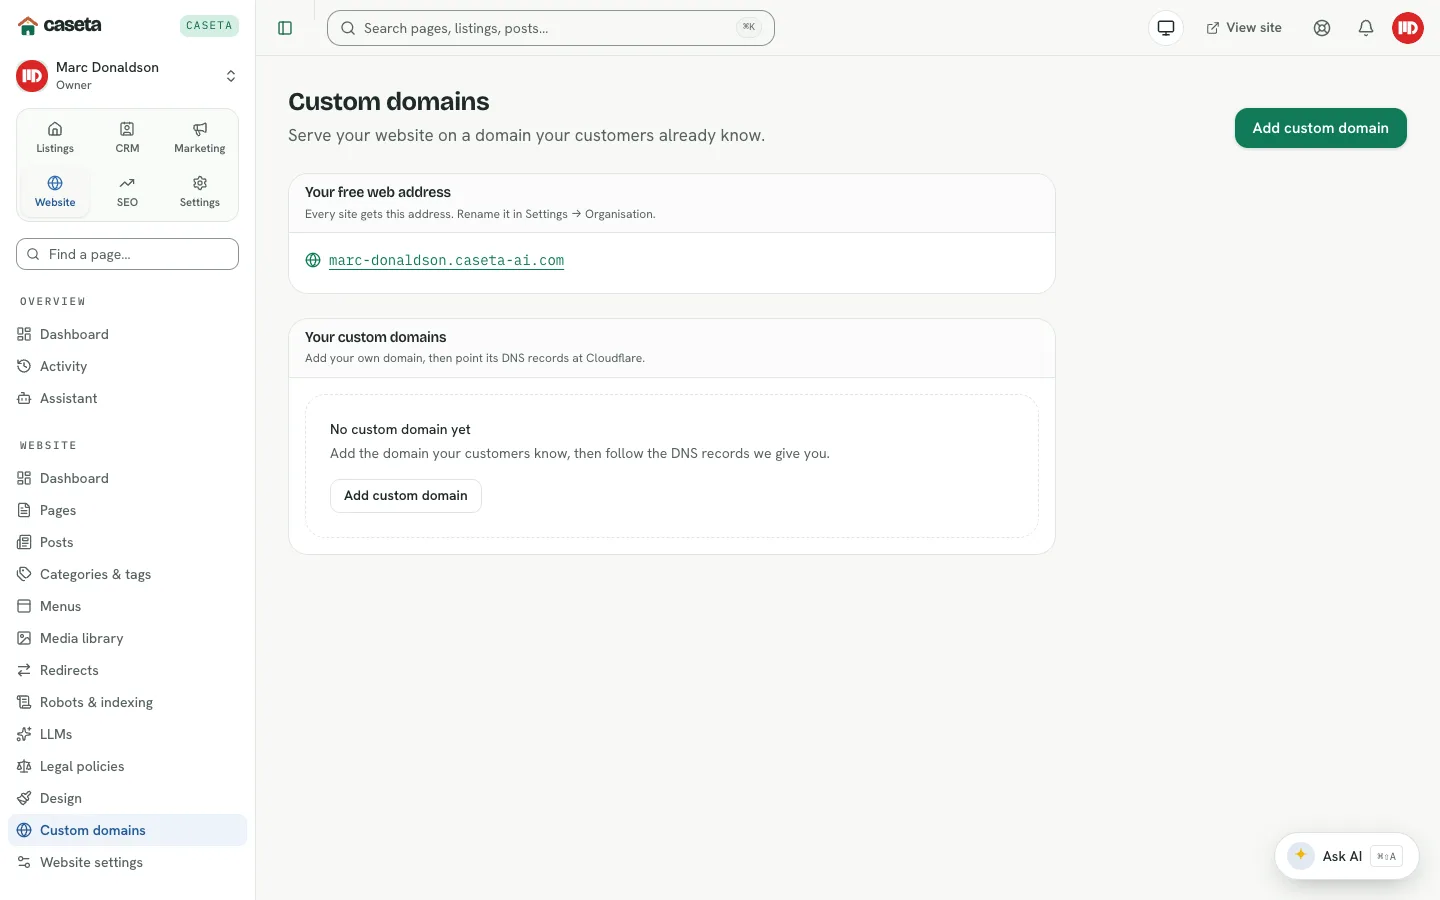Viewport: 1440px width, 900px height.
Task: Focus the top search bar
Action: pos(551,28)
